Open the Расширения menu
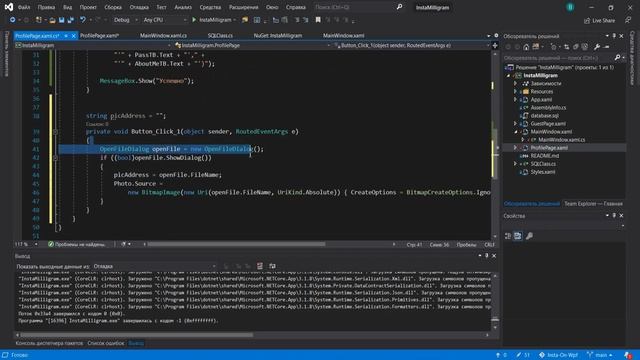640x360 pixels. pyautogui.click(x=243, y=7)
